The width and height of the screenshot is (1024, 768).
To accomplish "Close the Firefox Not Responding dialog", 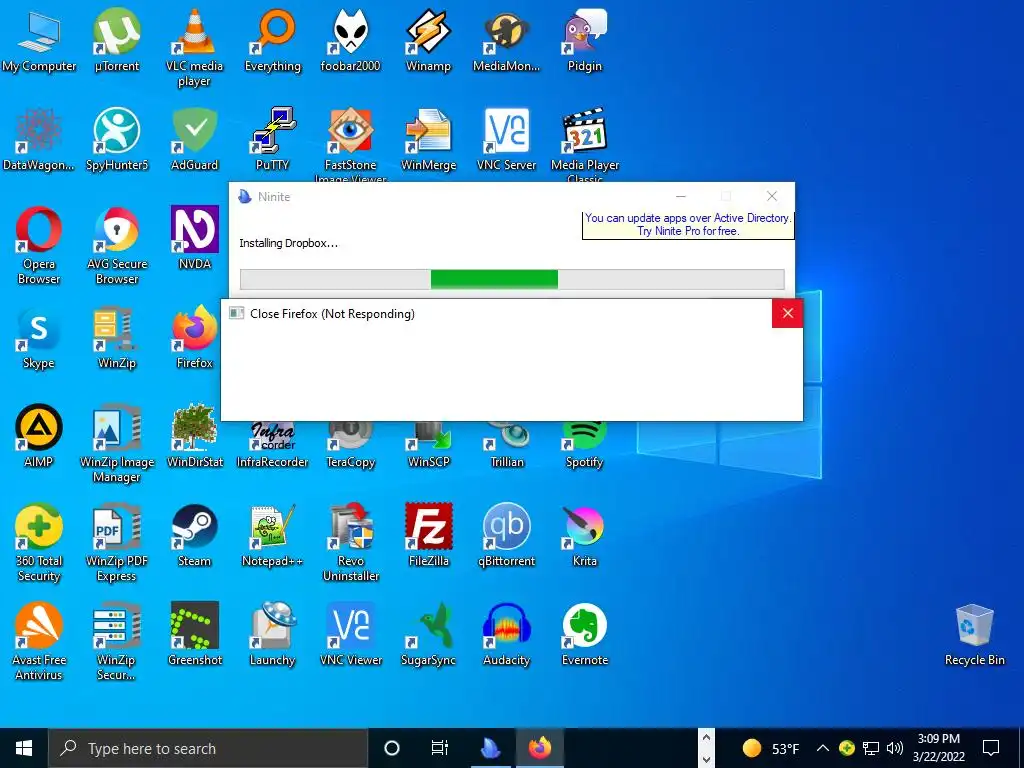I will [x=788, y=313].
